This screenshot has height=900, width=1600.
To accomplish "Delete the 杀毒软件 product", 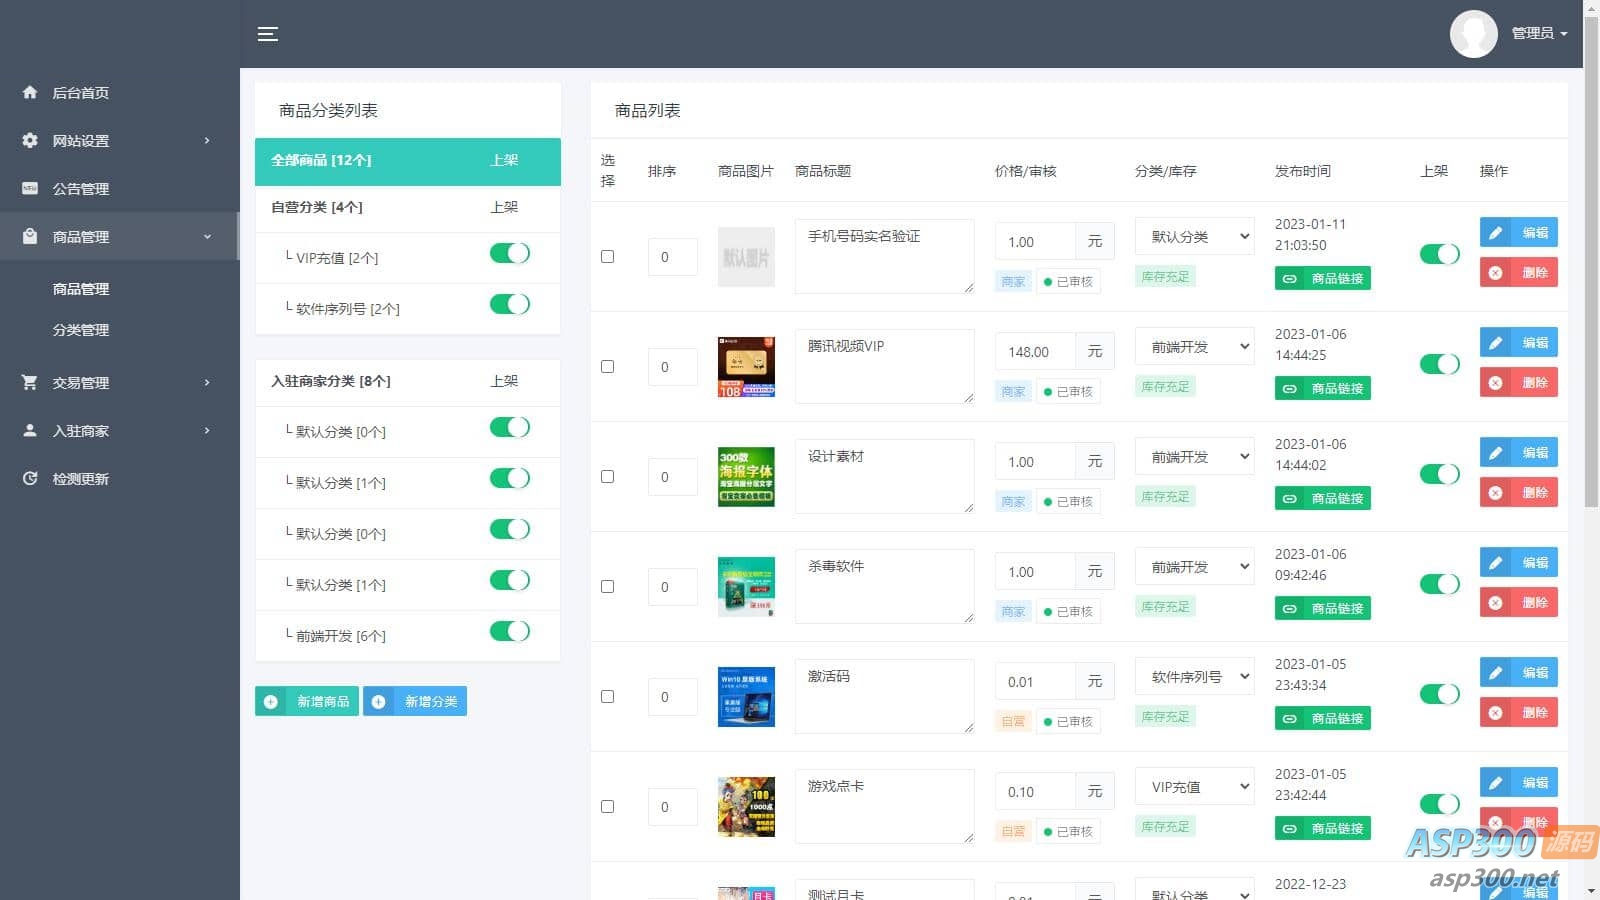I will 1518,602.
